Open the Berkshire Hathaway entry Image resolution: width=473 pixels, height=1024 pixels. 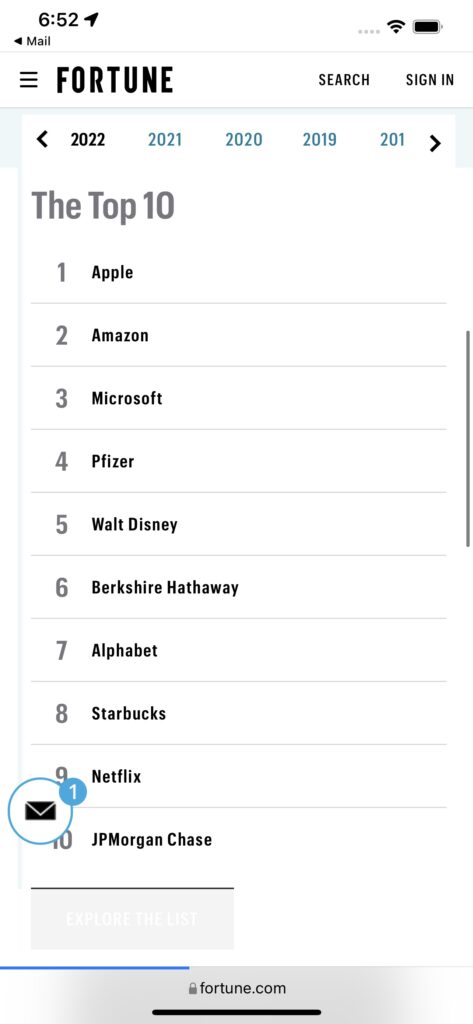pyautogui.click(x=238, y=588)
